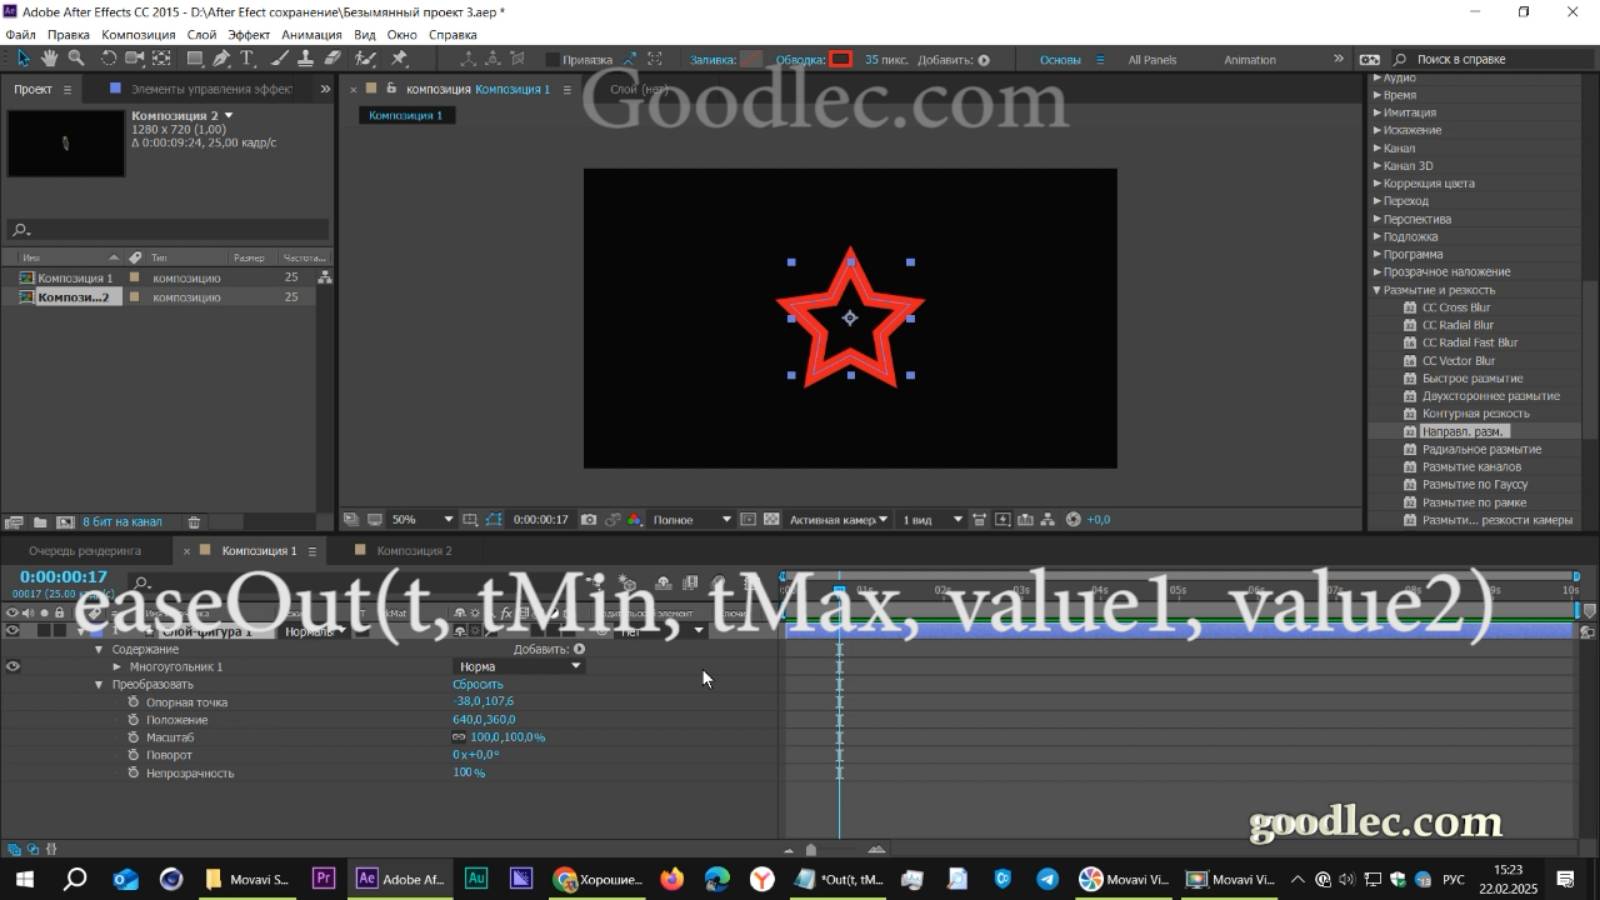
Task: Reset exposure icon in viewer footer
Action: [x=1073, y=520]
